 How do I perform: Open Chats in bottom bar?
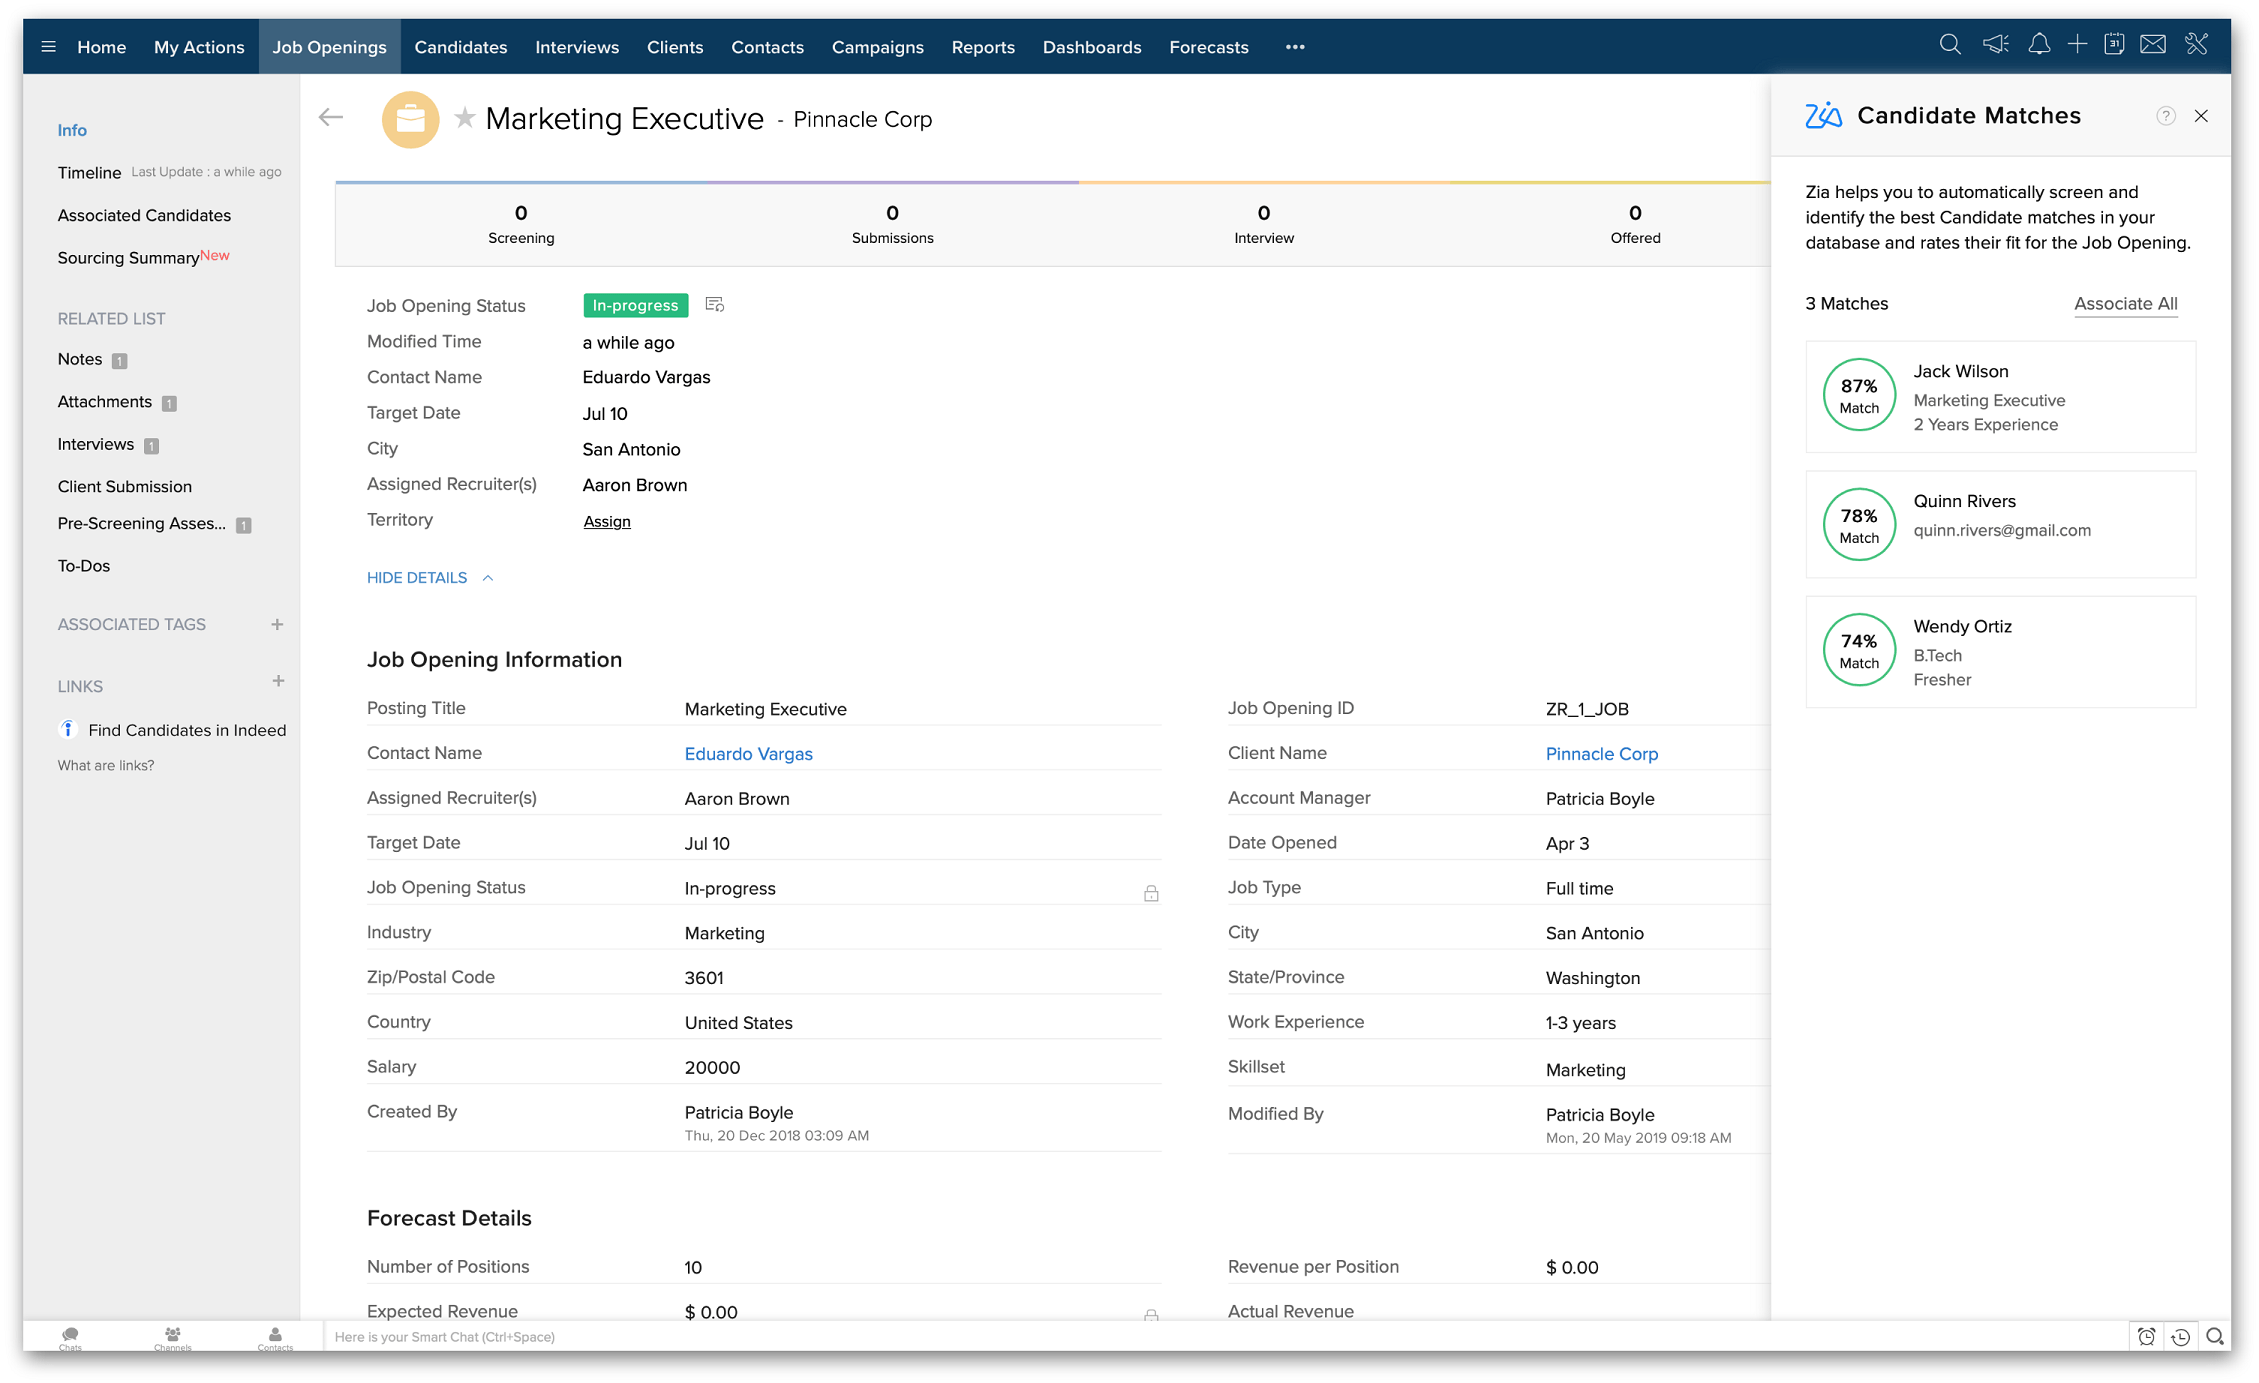(x=70, y=1338)
